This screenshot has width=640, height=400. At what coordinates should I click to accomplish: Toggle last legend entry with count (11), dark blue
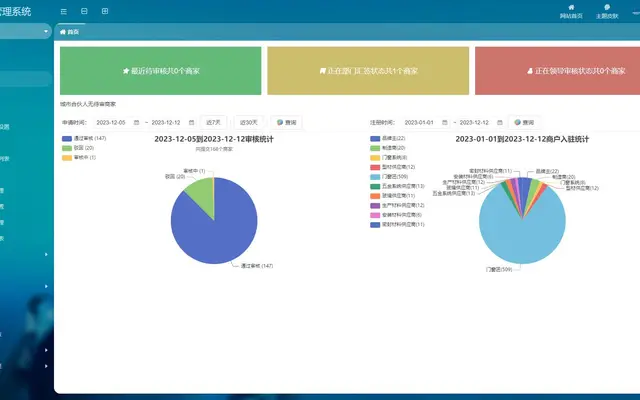coord(398,225)
